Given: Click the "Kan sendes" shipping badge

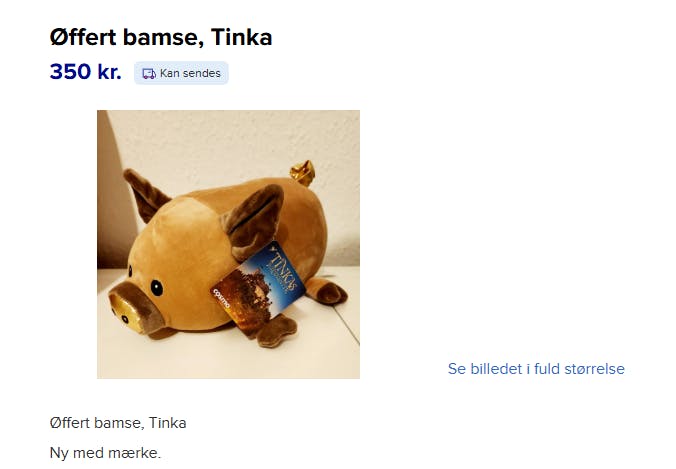Looking at the screenshot, I should (x=181, y=73).
